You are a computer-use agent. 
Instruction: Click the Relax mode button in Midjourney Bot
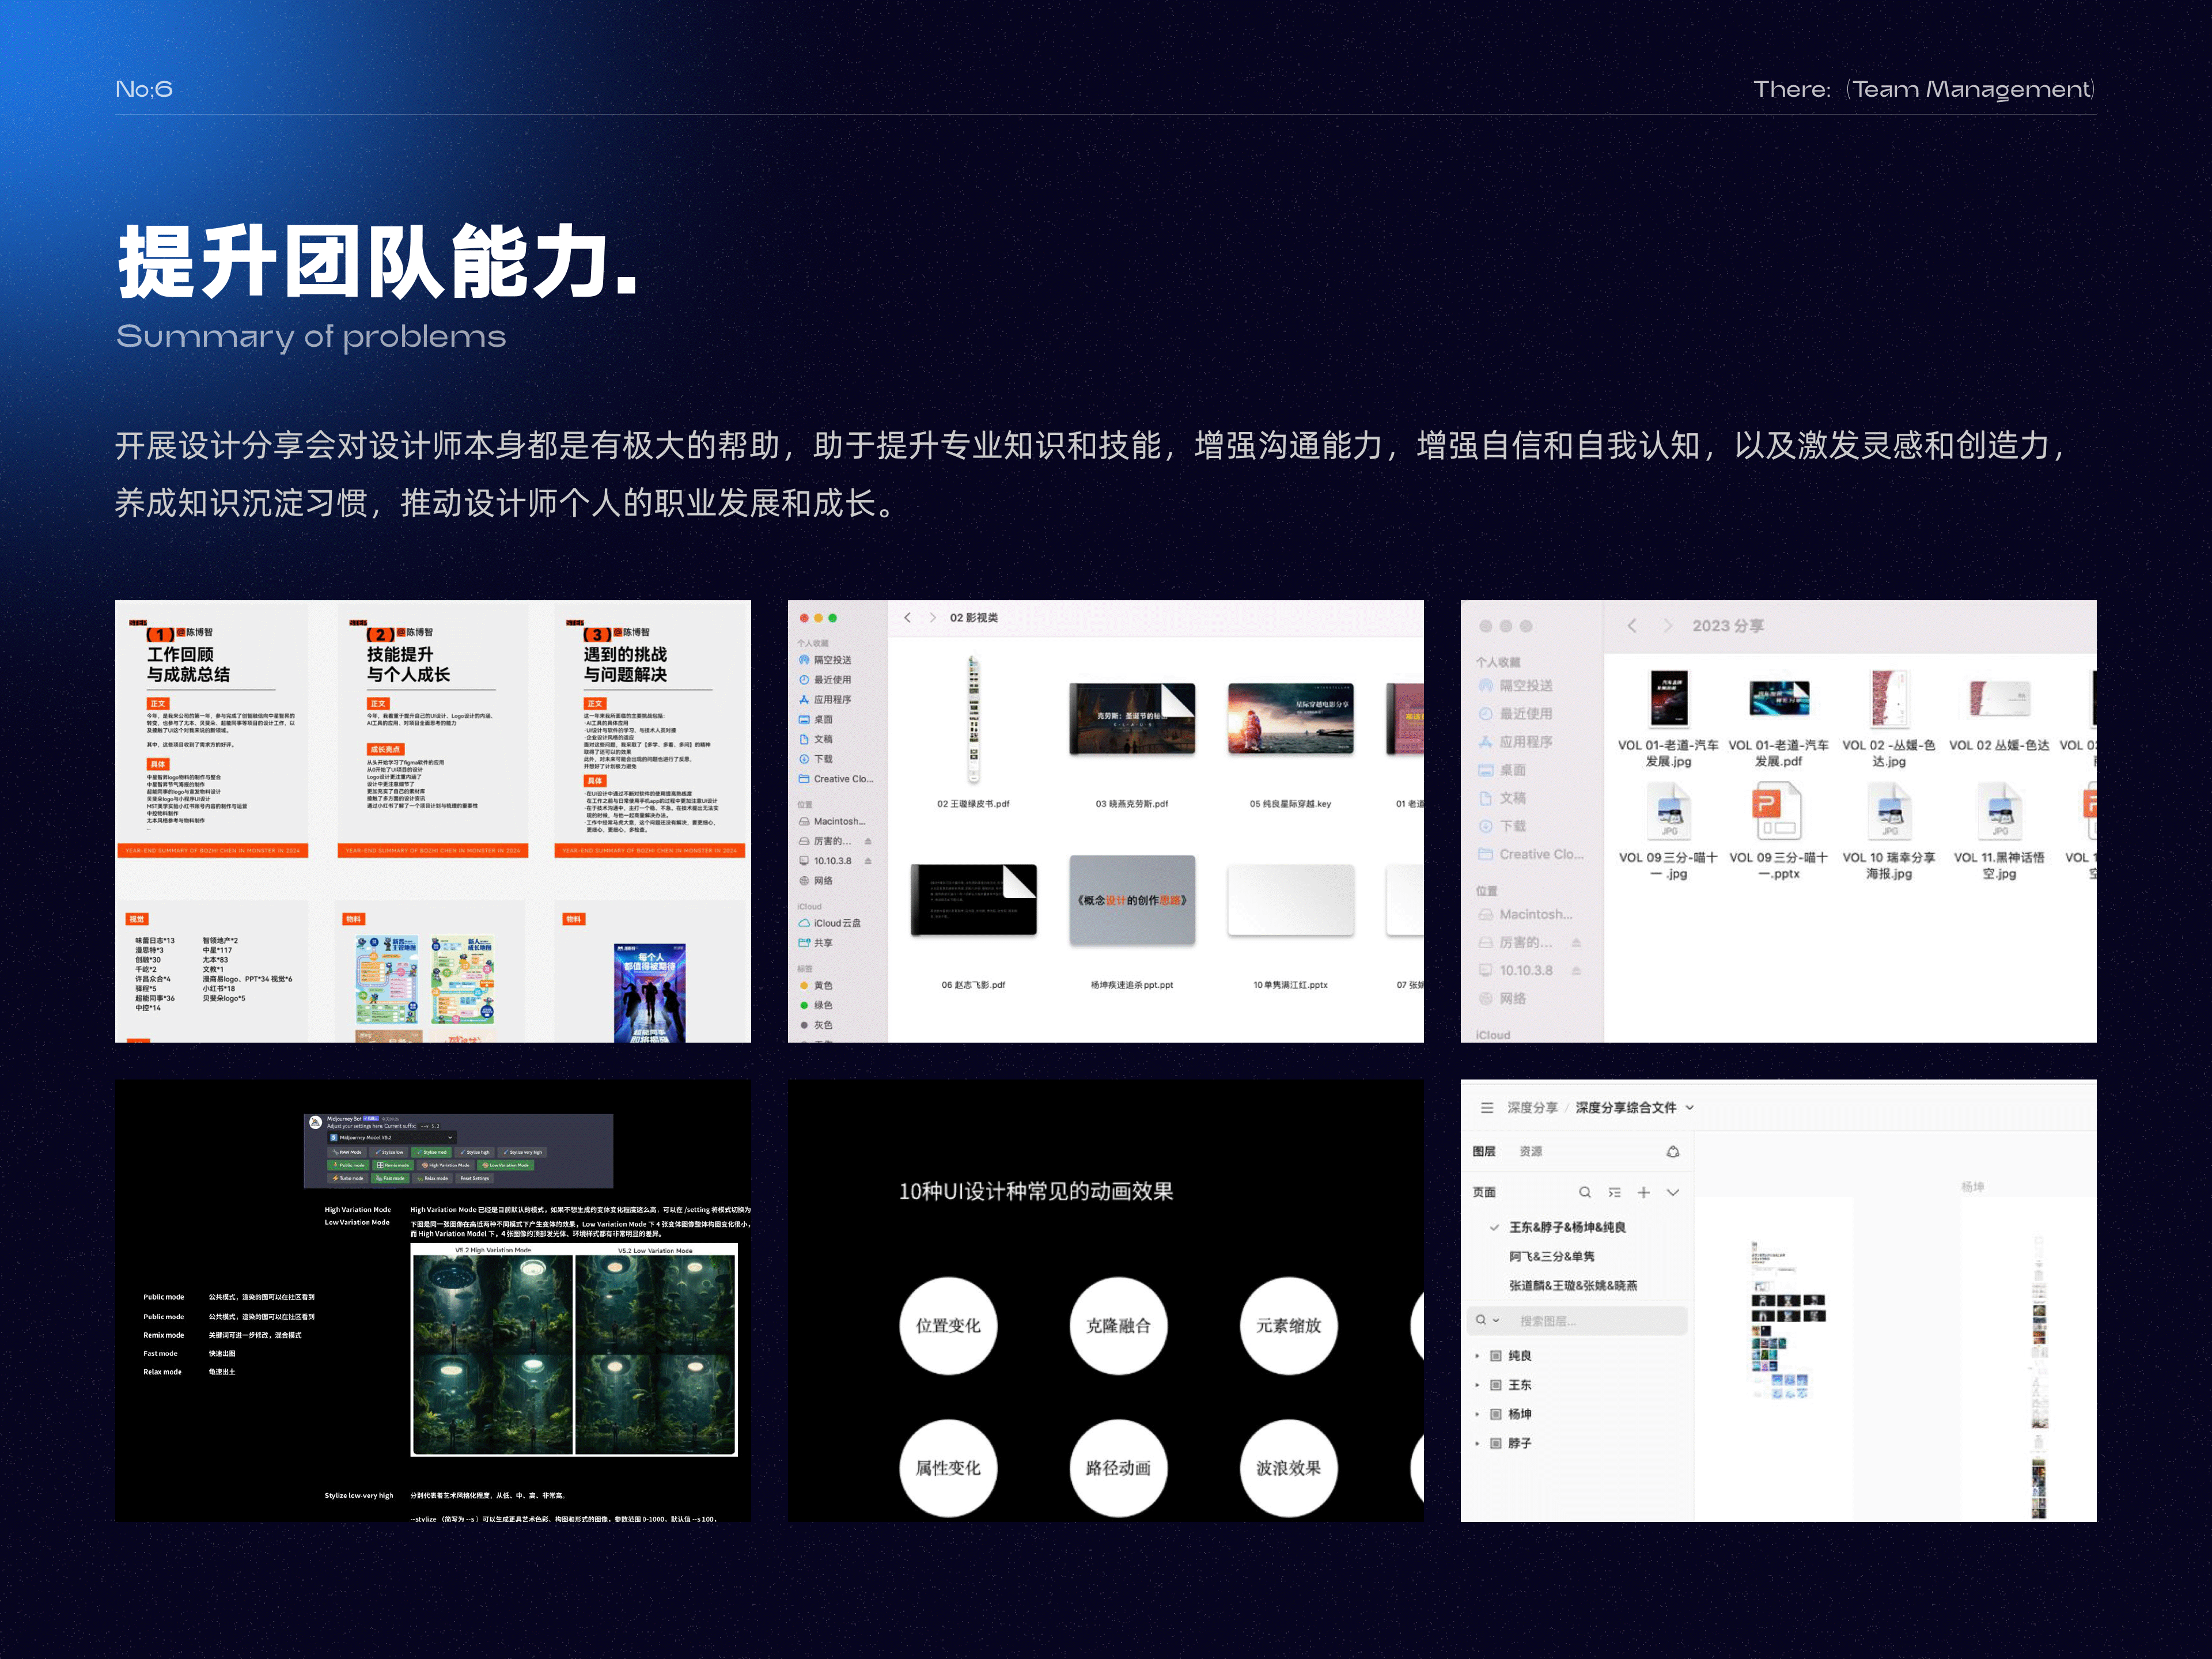[x=433, y=1179]
